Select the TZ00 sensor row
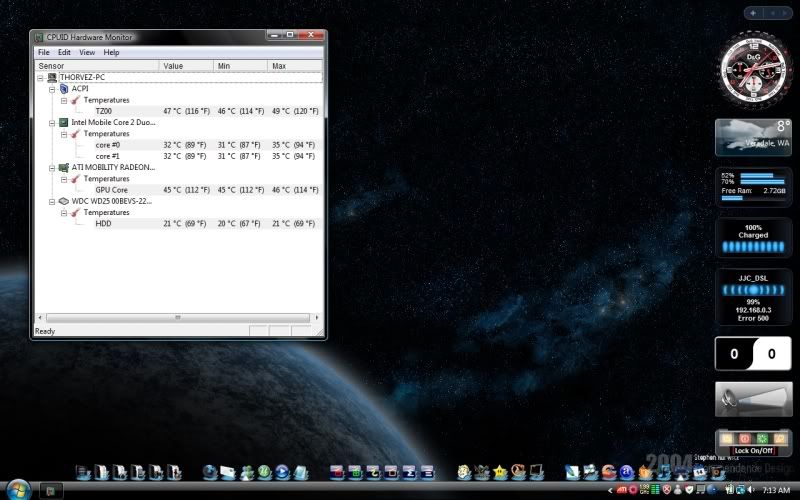 tap(207, 111)
